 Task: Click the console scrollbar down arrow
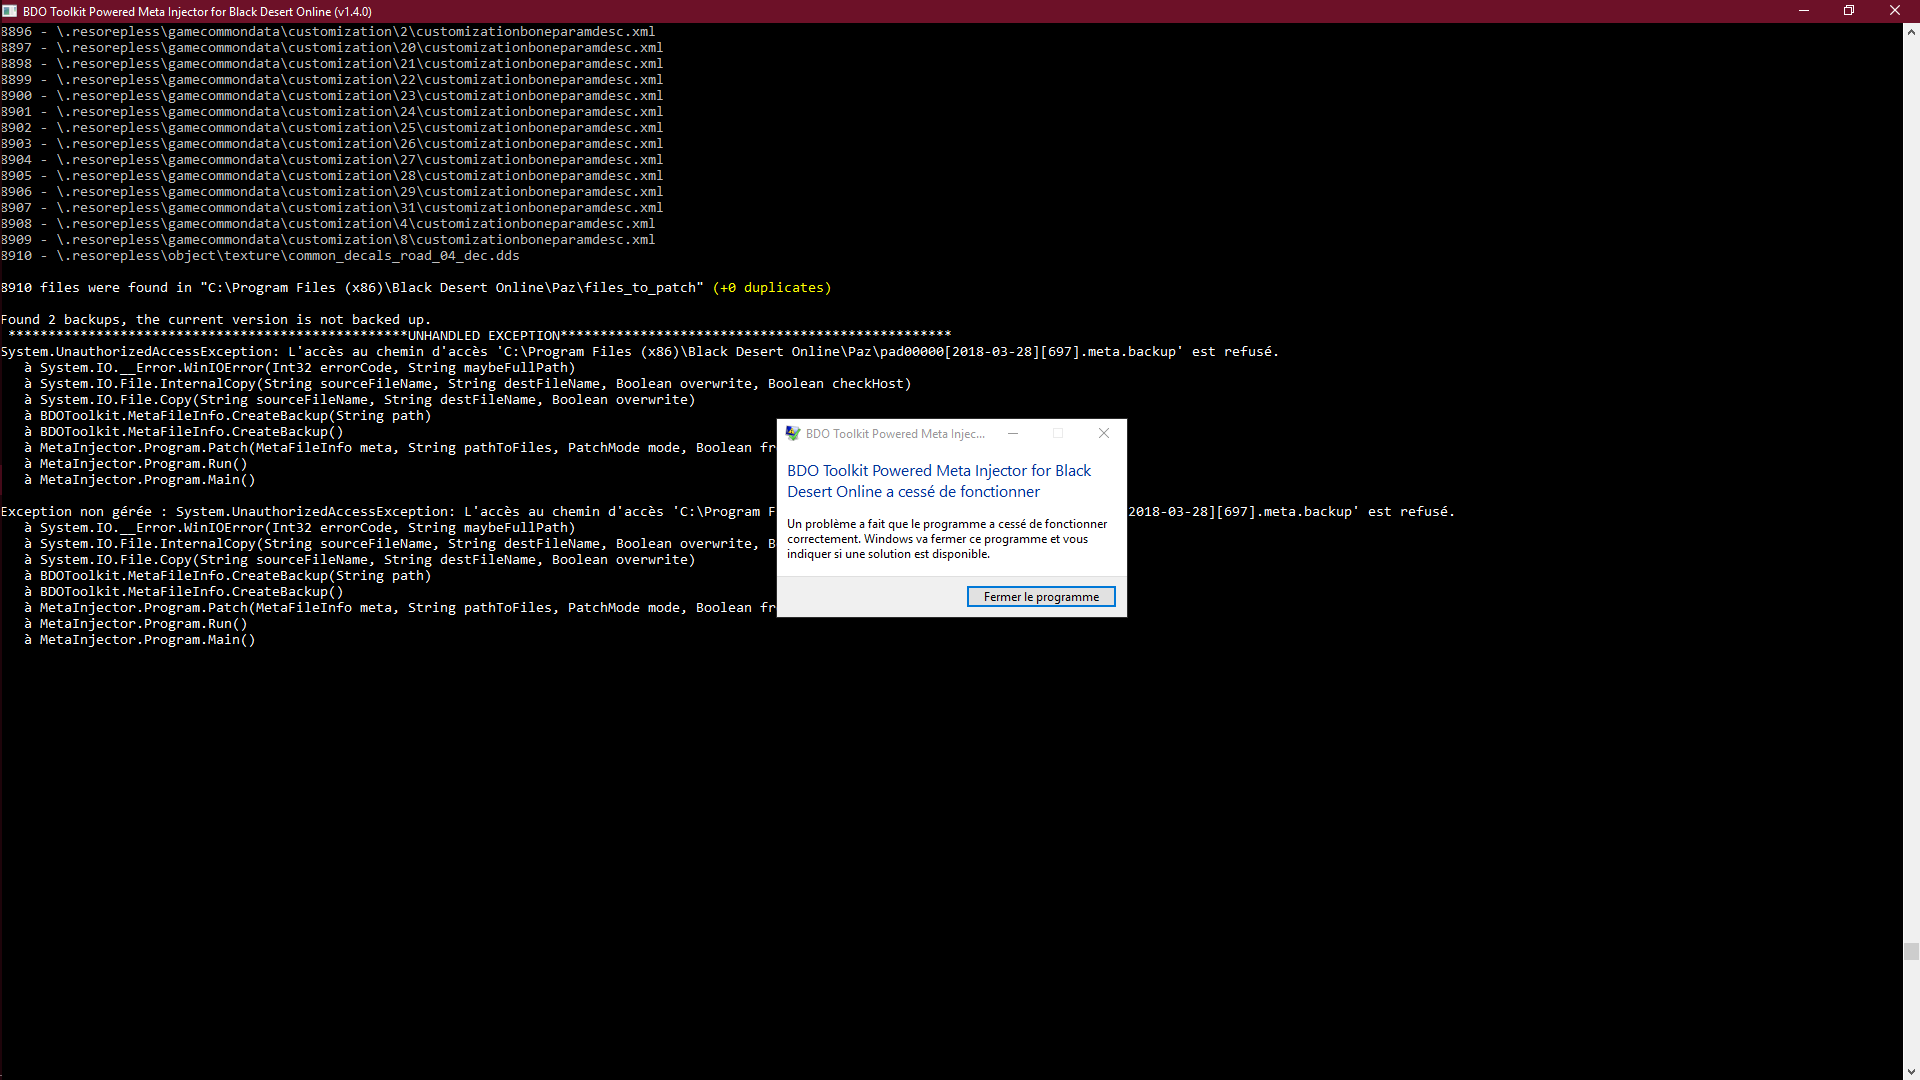coord(1911,1071)
